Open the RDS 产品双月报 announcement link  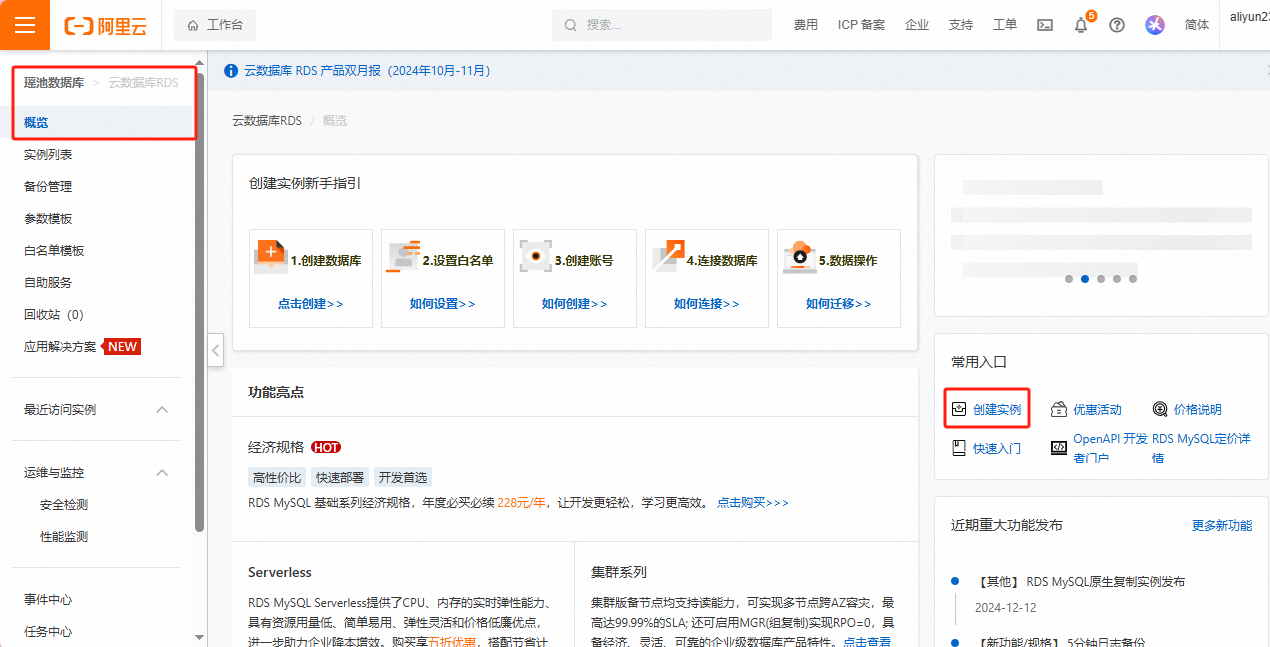367,71
